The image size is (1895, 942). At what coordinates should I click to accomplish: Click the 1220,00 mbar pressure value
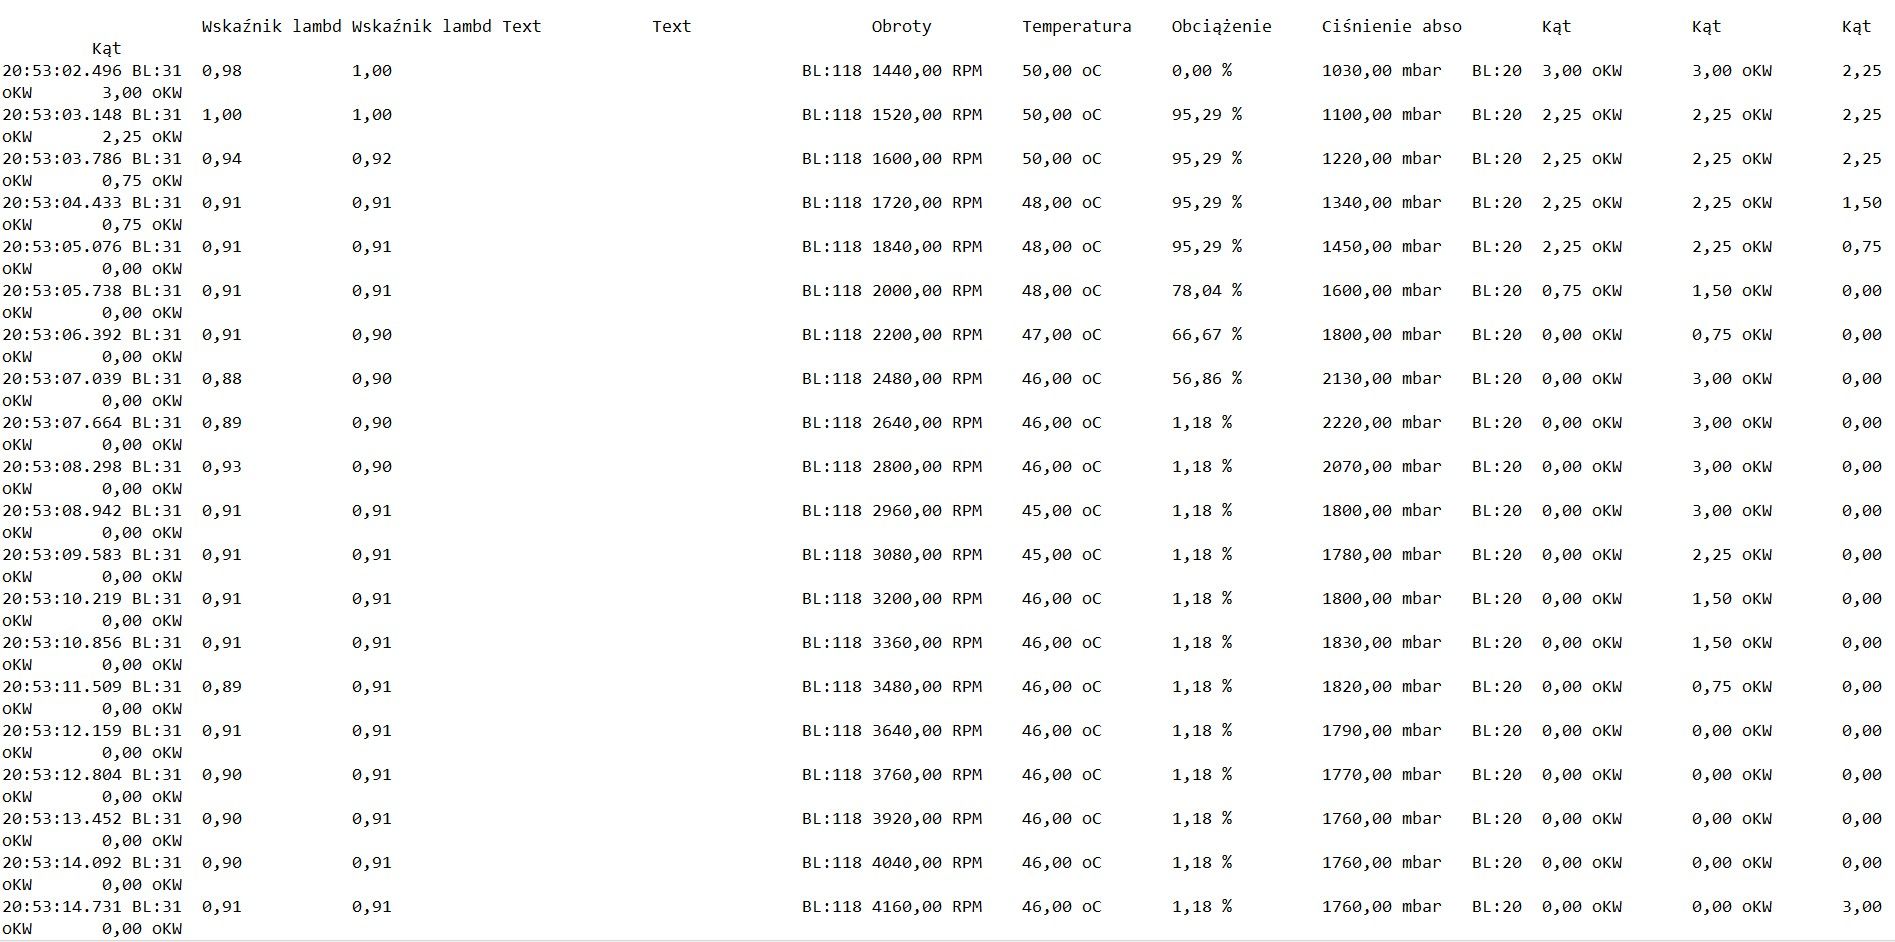click(1381, 159)
